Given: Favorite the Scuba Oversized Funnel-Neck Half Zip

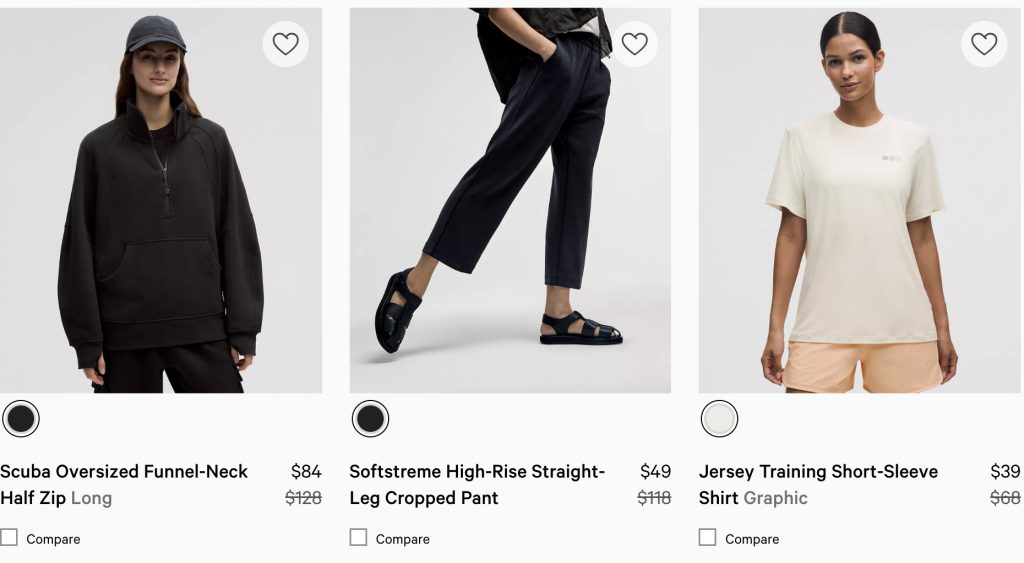Looking at the screenshot, I should 285,44.
